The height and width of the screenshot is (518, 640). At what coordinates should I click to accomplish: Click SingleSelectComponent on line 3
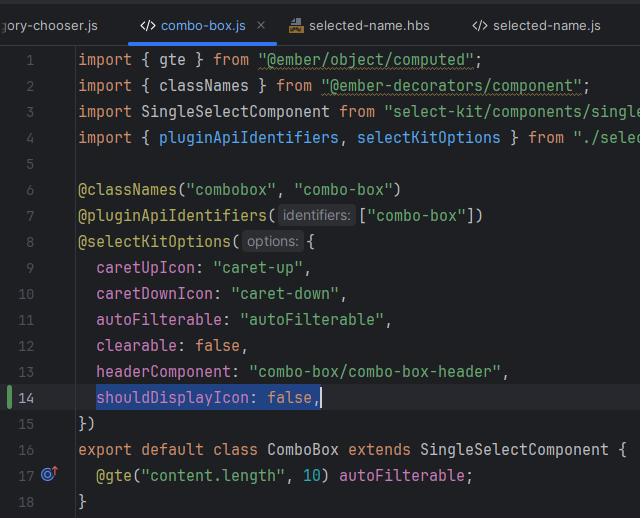pyautogui.click(x=235, y=112)
